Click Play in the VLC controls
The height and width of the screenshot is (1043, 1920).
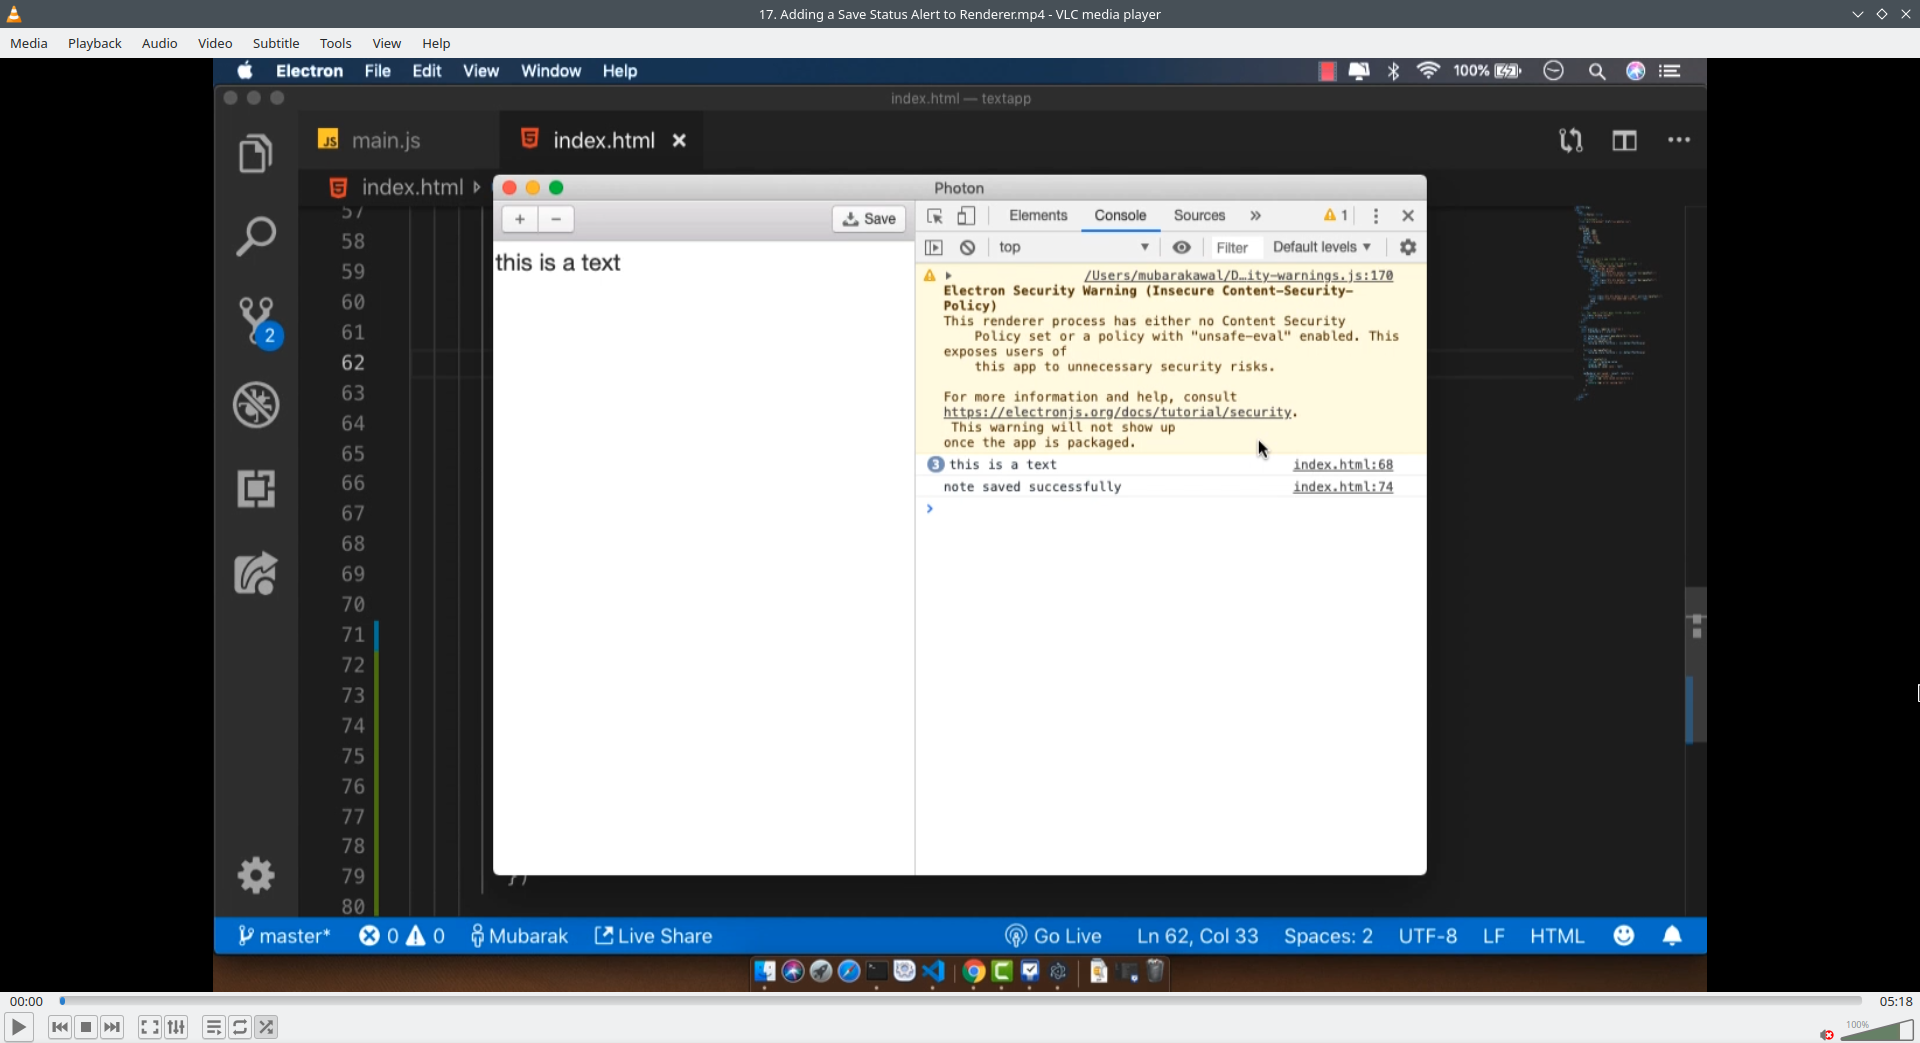coord(19,1027)
